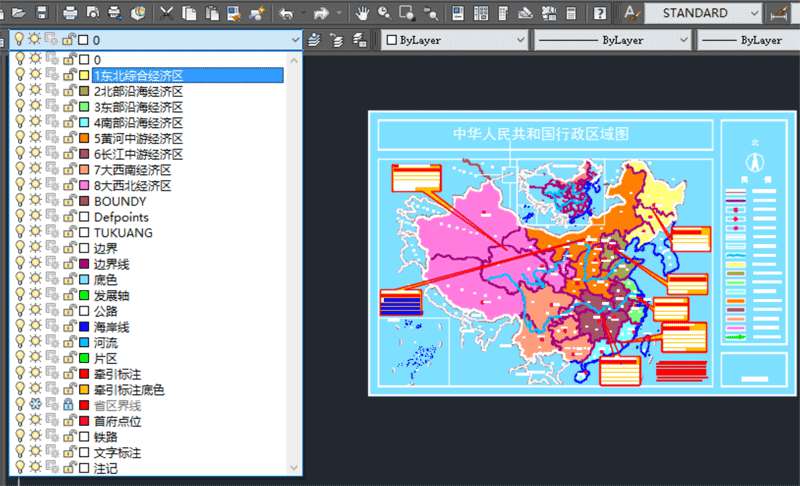Click the Undo arrow icon
Viewport: 800px width, 486px height.
[x=287, y=13]
